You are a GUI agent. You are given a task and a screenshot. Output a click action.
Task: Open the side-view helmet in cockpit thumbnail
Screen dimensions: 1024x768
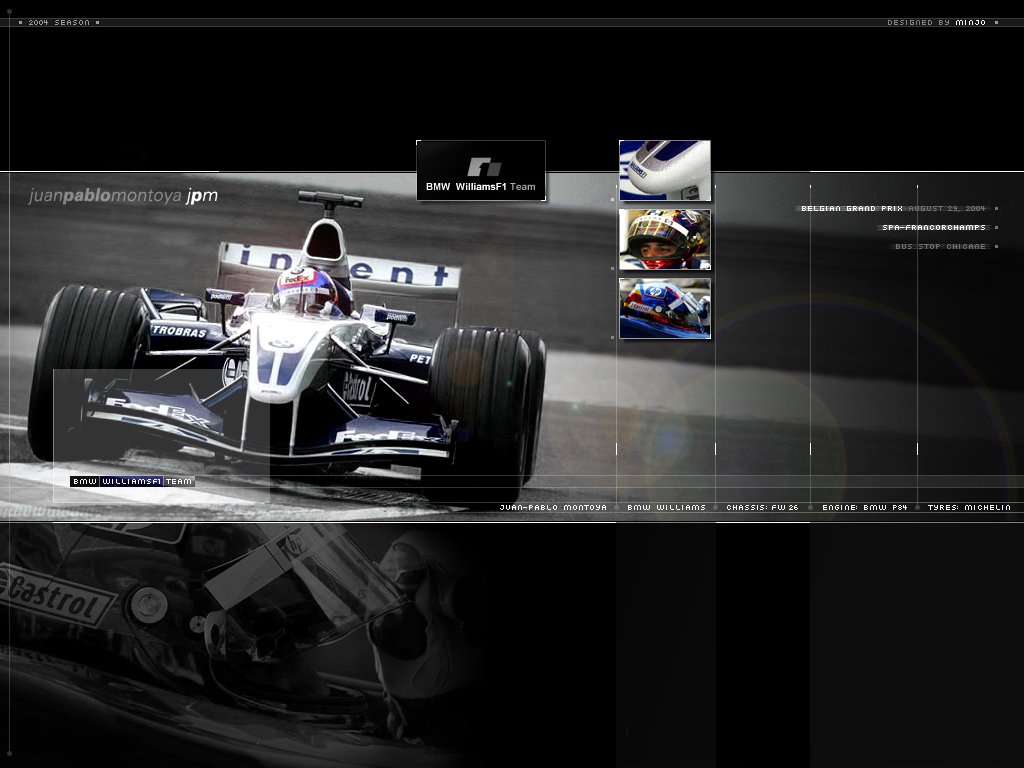(665, 309)
